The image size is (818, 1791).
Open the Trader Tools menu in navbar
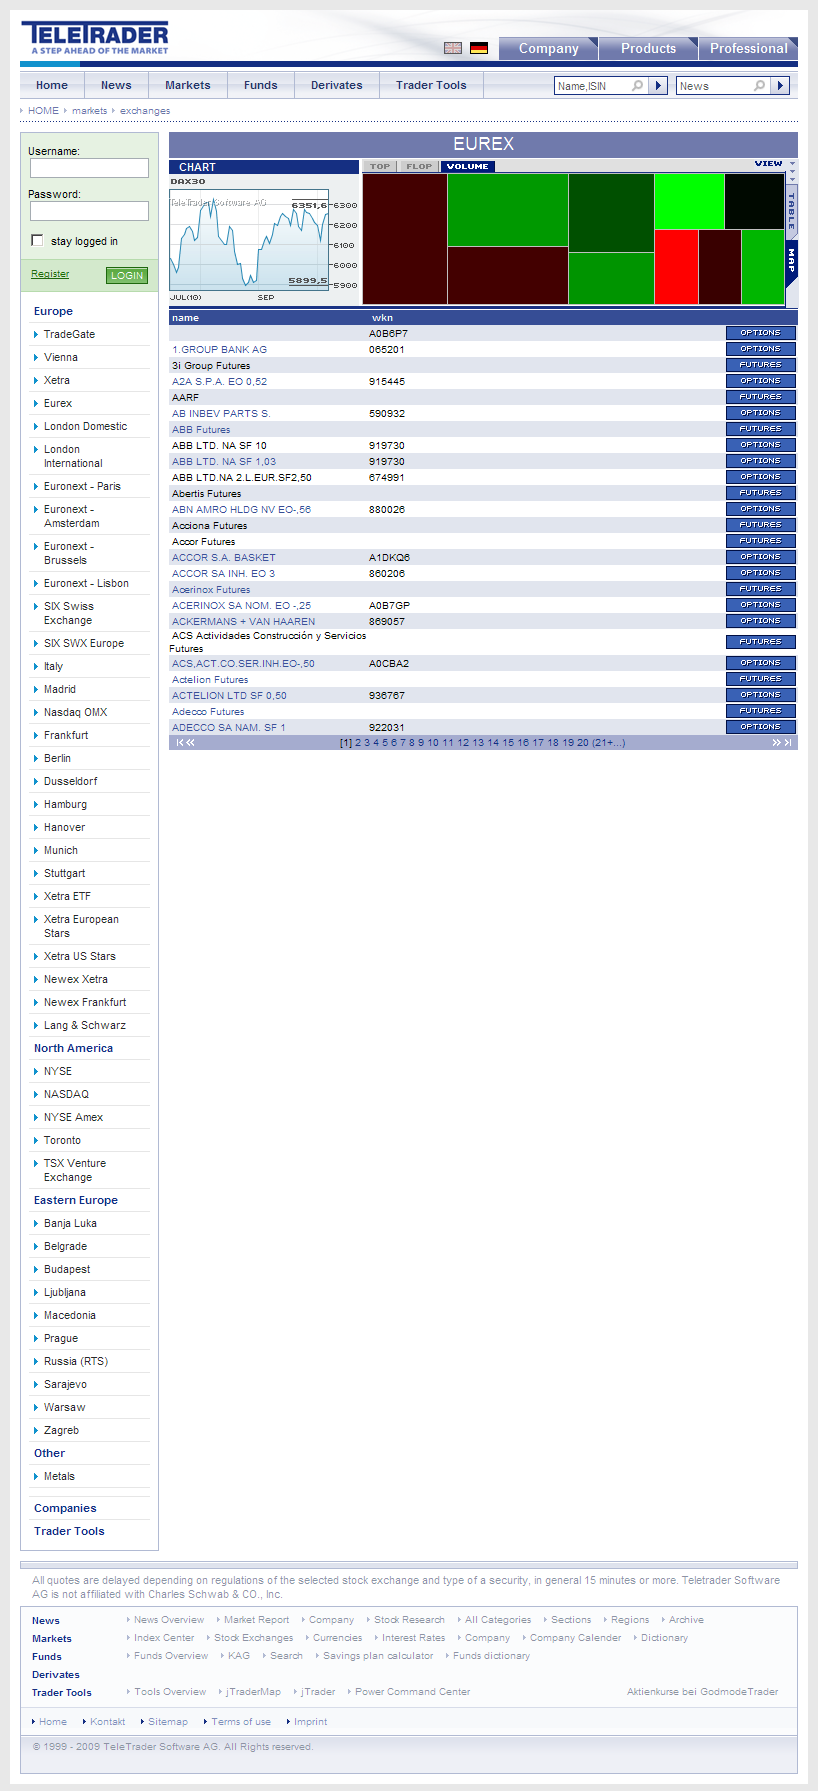pos(431,86)
